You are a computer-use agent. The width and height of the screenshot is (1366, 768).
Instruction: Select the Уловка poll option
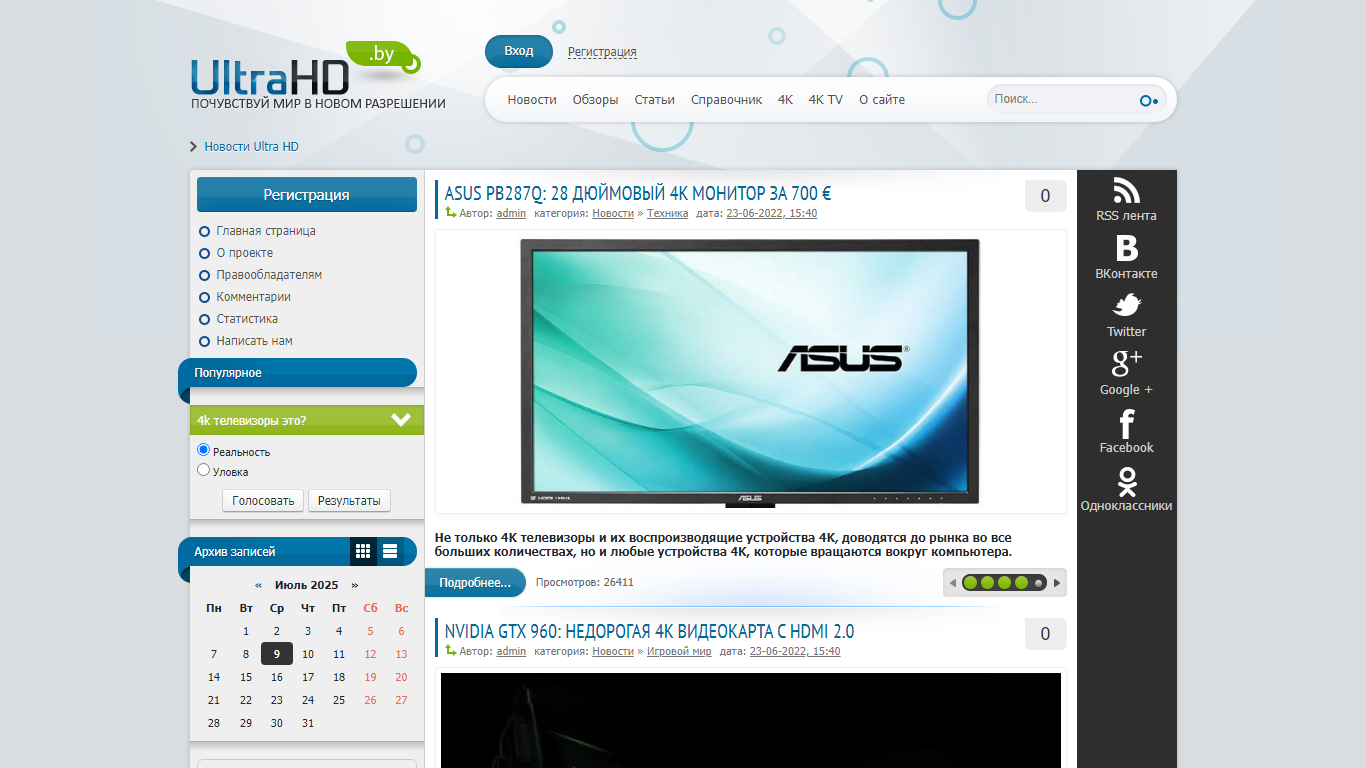point(204,470)
